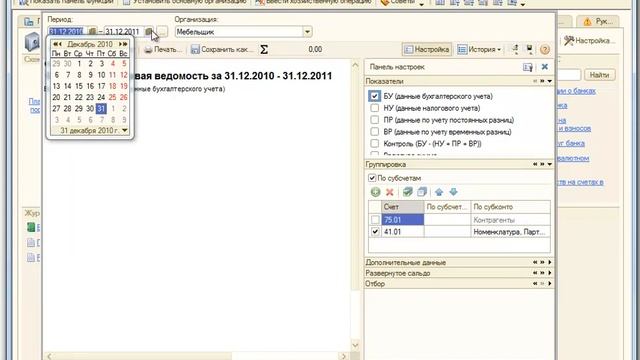Image resolution: width=640 pixels, height=360 pixels.
Task: Click the settings panel layout icon
Action: 528,67
